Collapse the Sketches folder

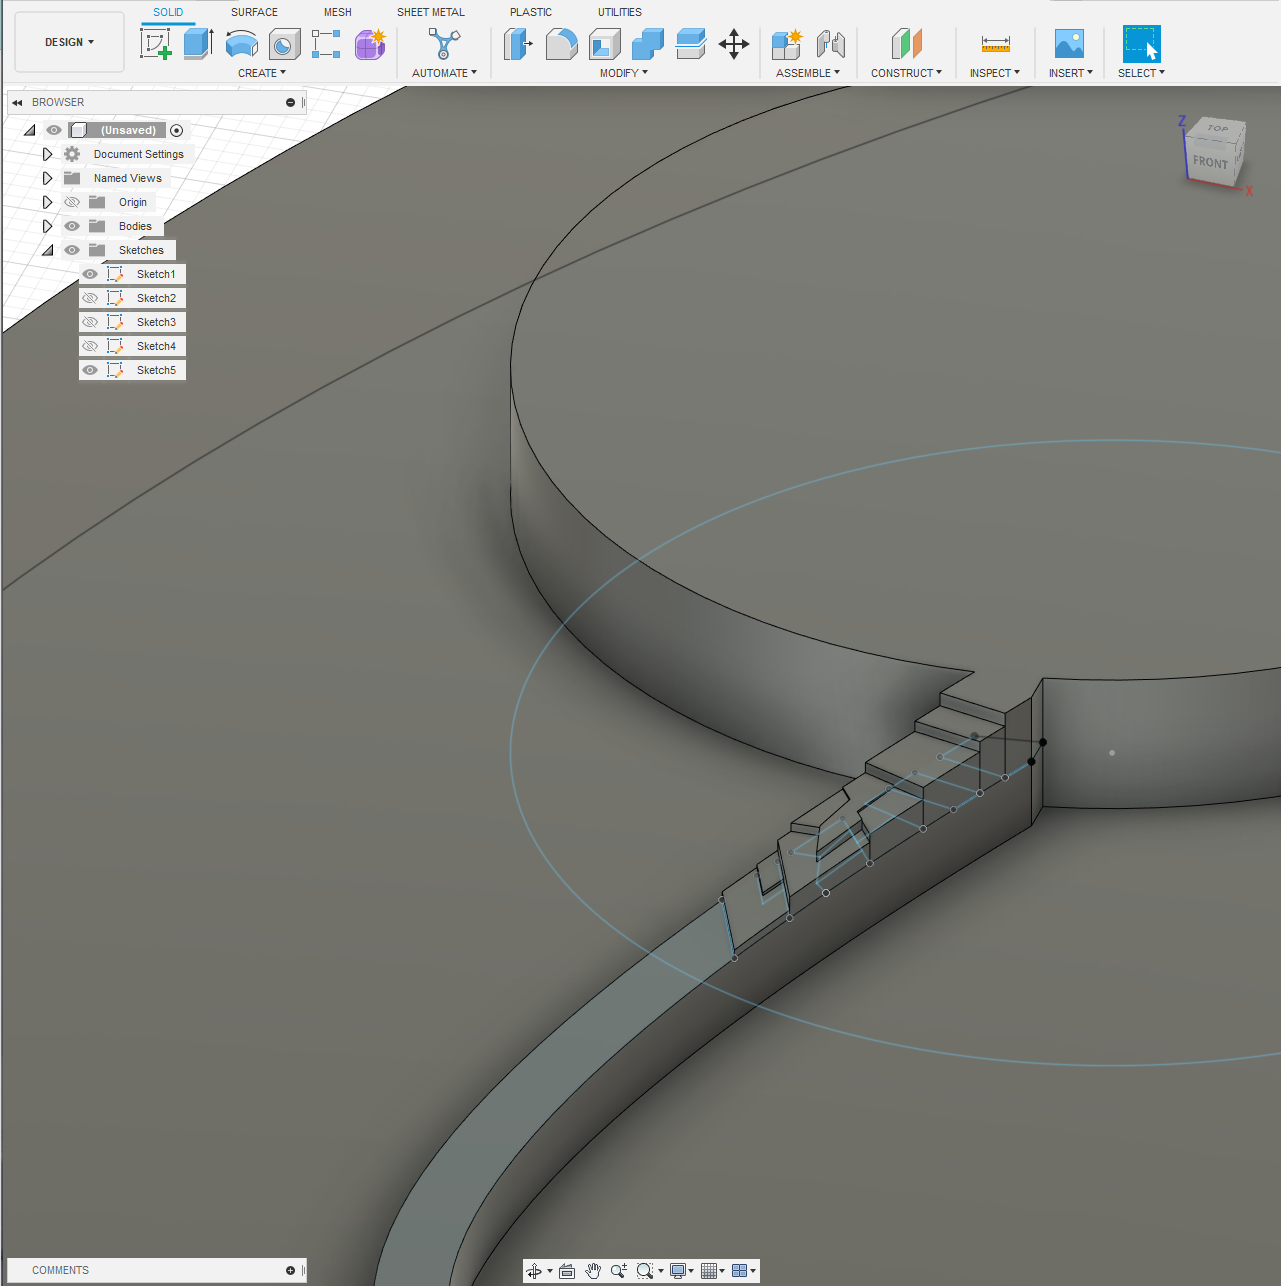pyautogui.click(x=47, y=250)
